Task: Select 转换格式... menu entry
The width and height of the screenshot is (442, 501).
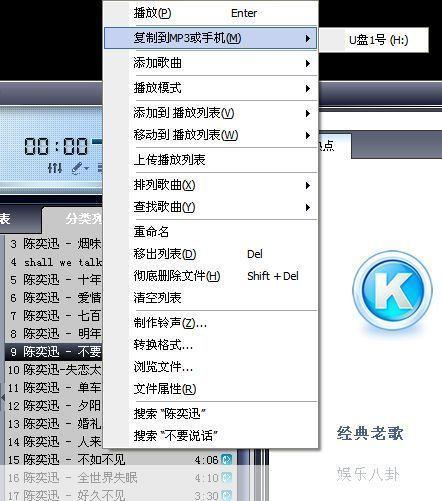Action: (211, 345)
